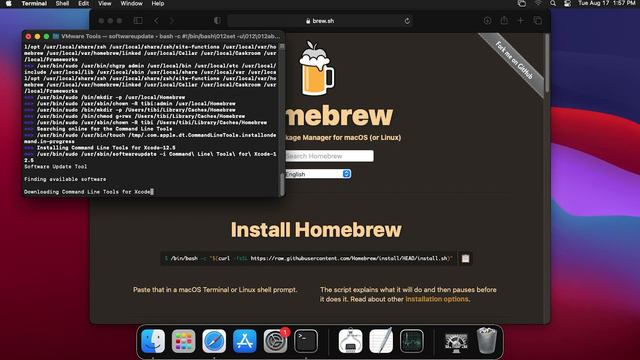Open Control Center from the menu bar
This screenshot has width=640, height=360.
(567, 4)
